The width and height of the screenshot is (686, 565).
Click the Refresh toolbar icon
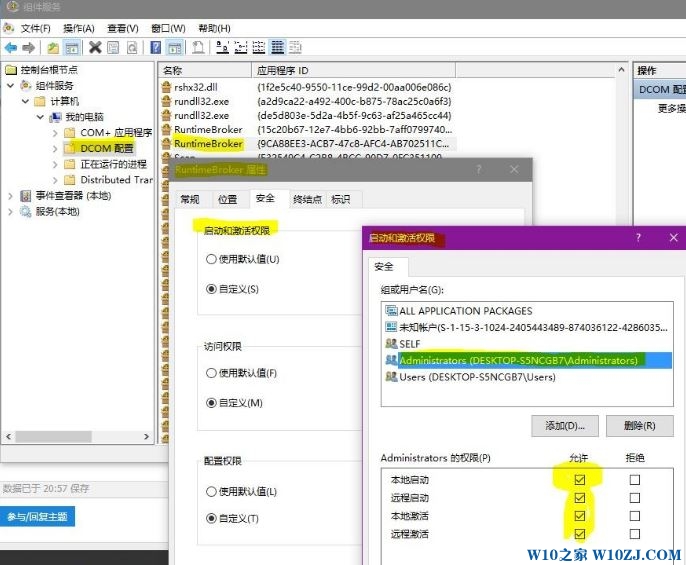[x=132, y=47]
